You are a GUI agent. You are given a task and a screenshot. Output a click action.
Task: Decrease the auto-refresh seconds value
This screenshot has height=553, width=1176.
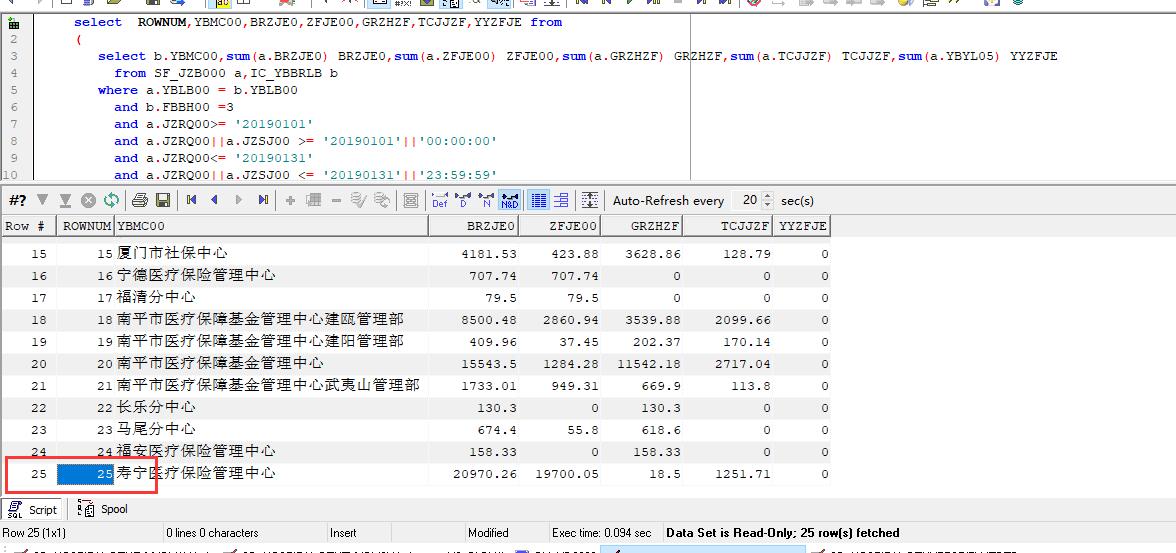click(767, 205)
